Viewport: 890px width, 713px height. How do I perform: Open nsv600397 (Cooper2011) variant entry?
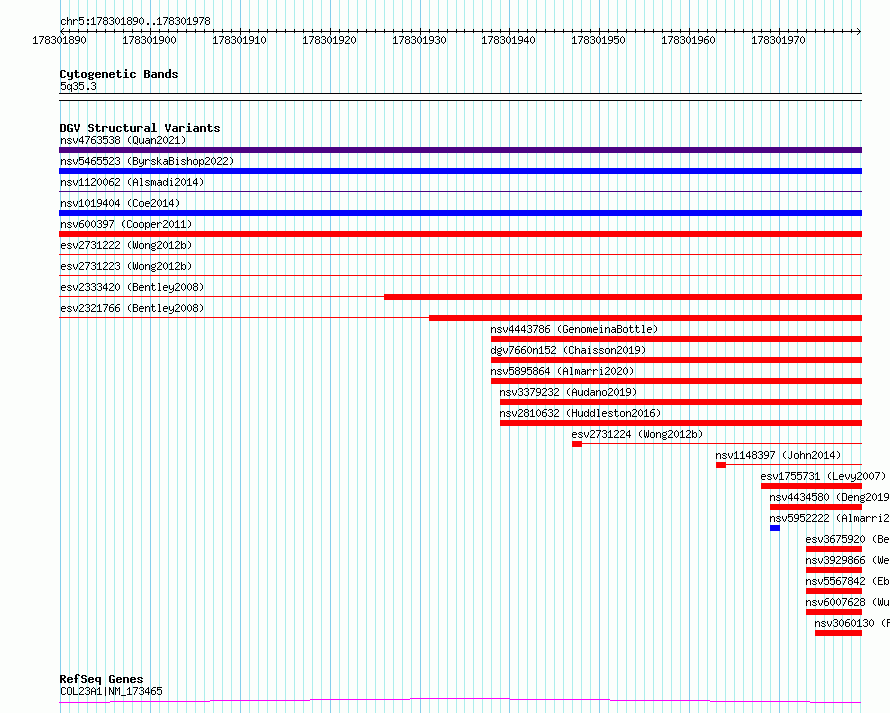125,224
